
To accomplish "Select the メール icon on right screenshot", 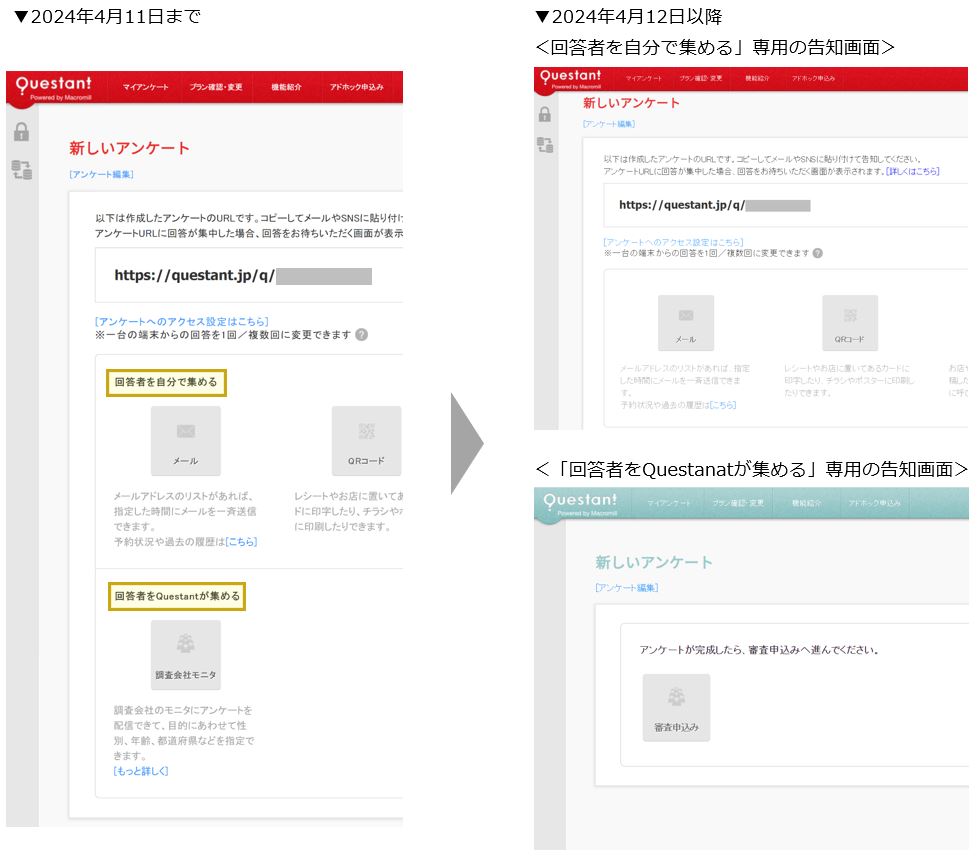I will [687, 322].
